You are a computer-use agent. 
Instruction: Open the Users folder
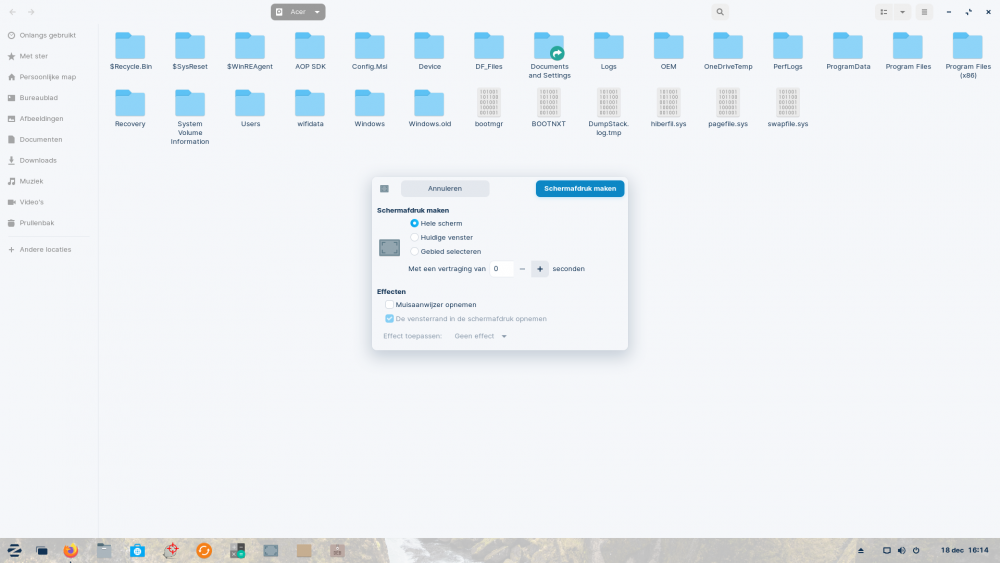coord(250,108)
